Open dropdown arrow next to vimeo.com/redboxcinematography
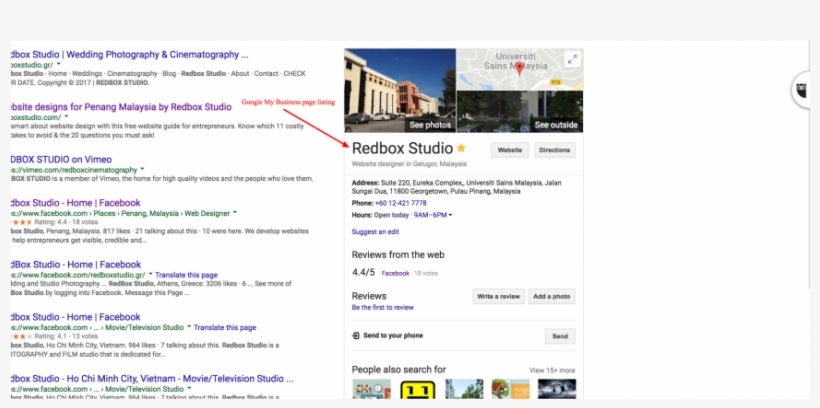The height and width of the screenshot is (408, 820). coord(142,169)
